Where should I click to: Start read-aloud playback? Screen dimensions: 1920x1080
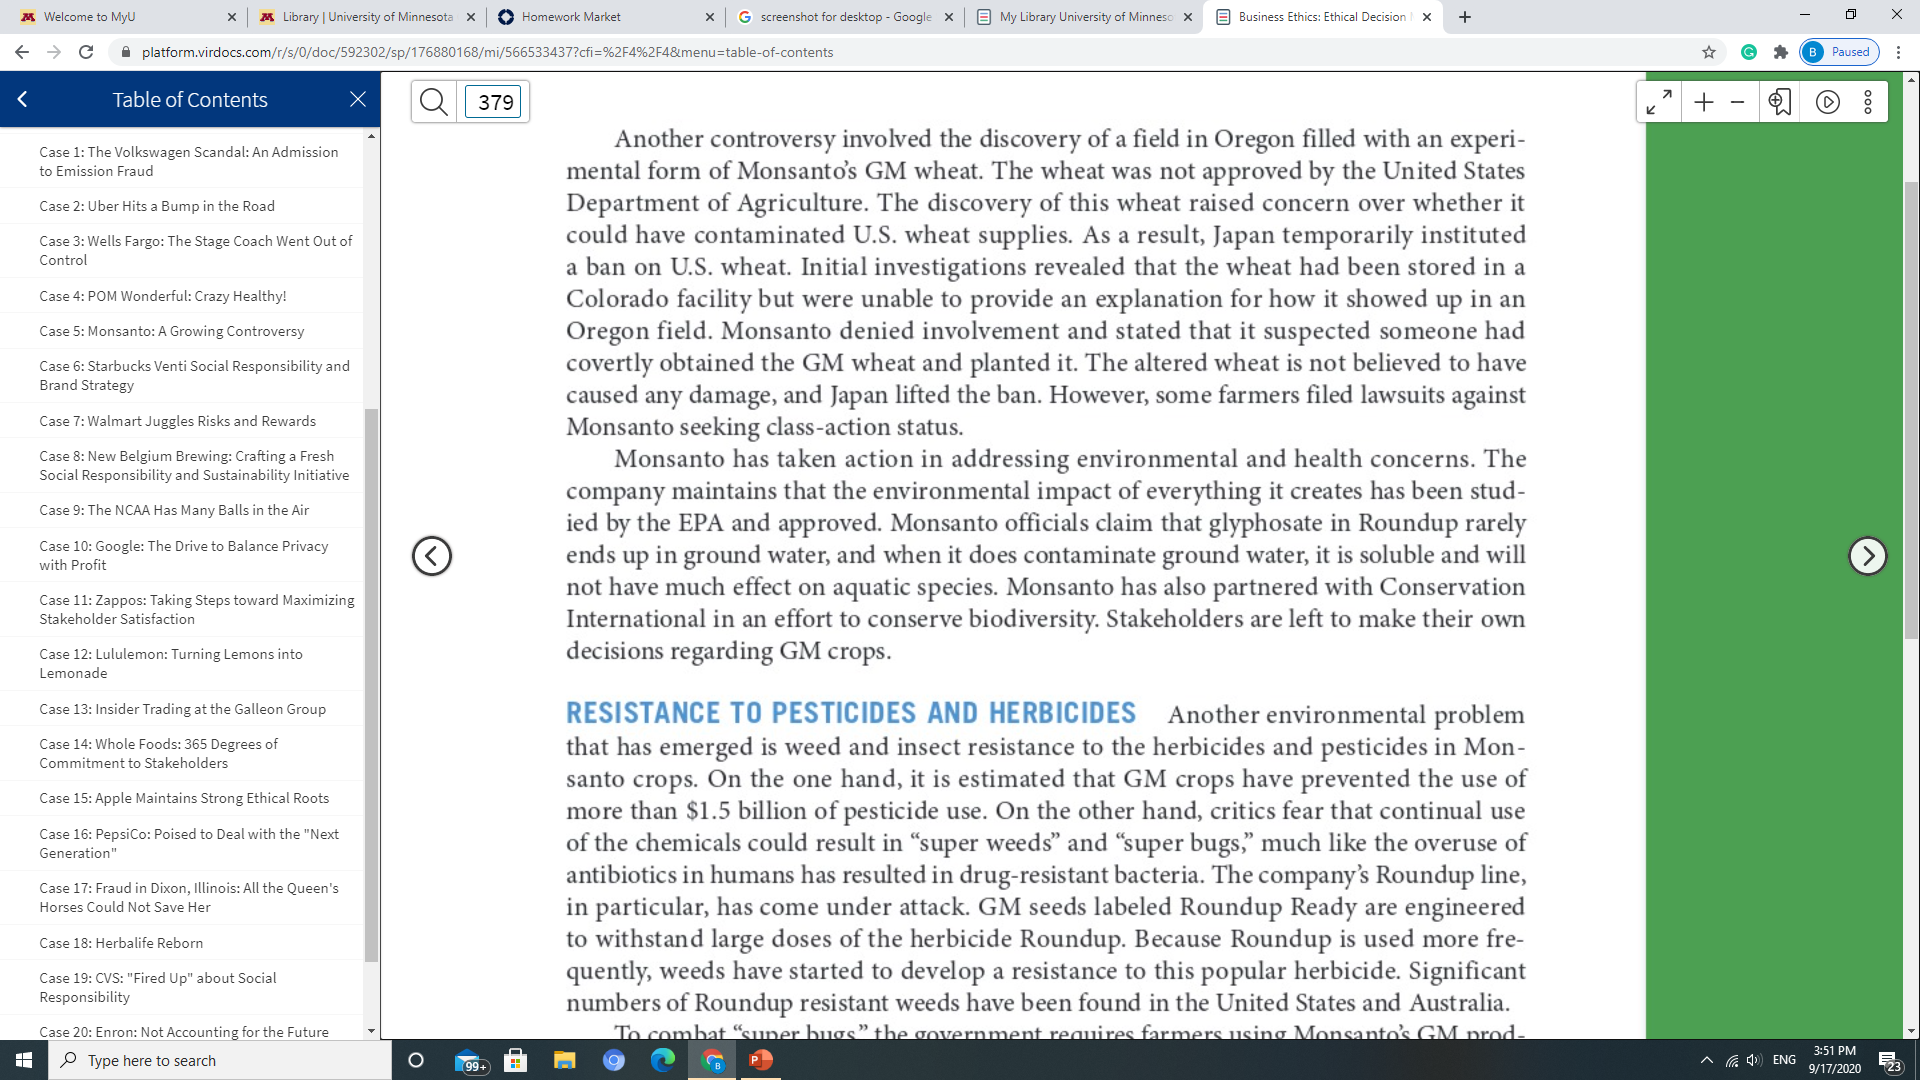(1828, 101)
